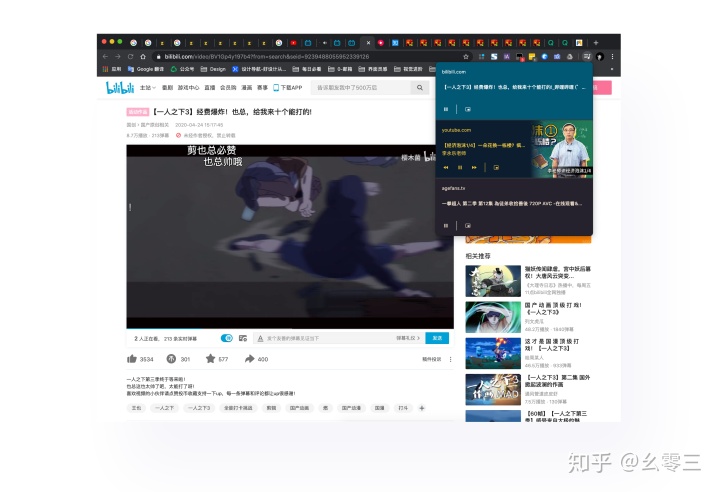Skip to previous track on youtube.com media
Viewport: 720px width, 492px height.
point(445,168)
